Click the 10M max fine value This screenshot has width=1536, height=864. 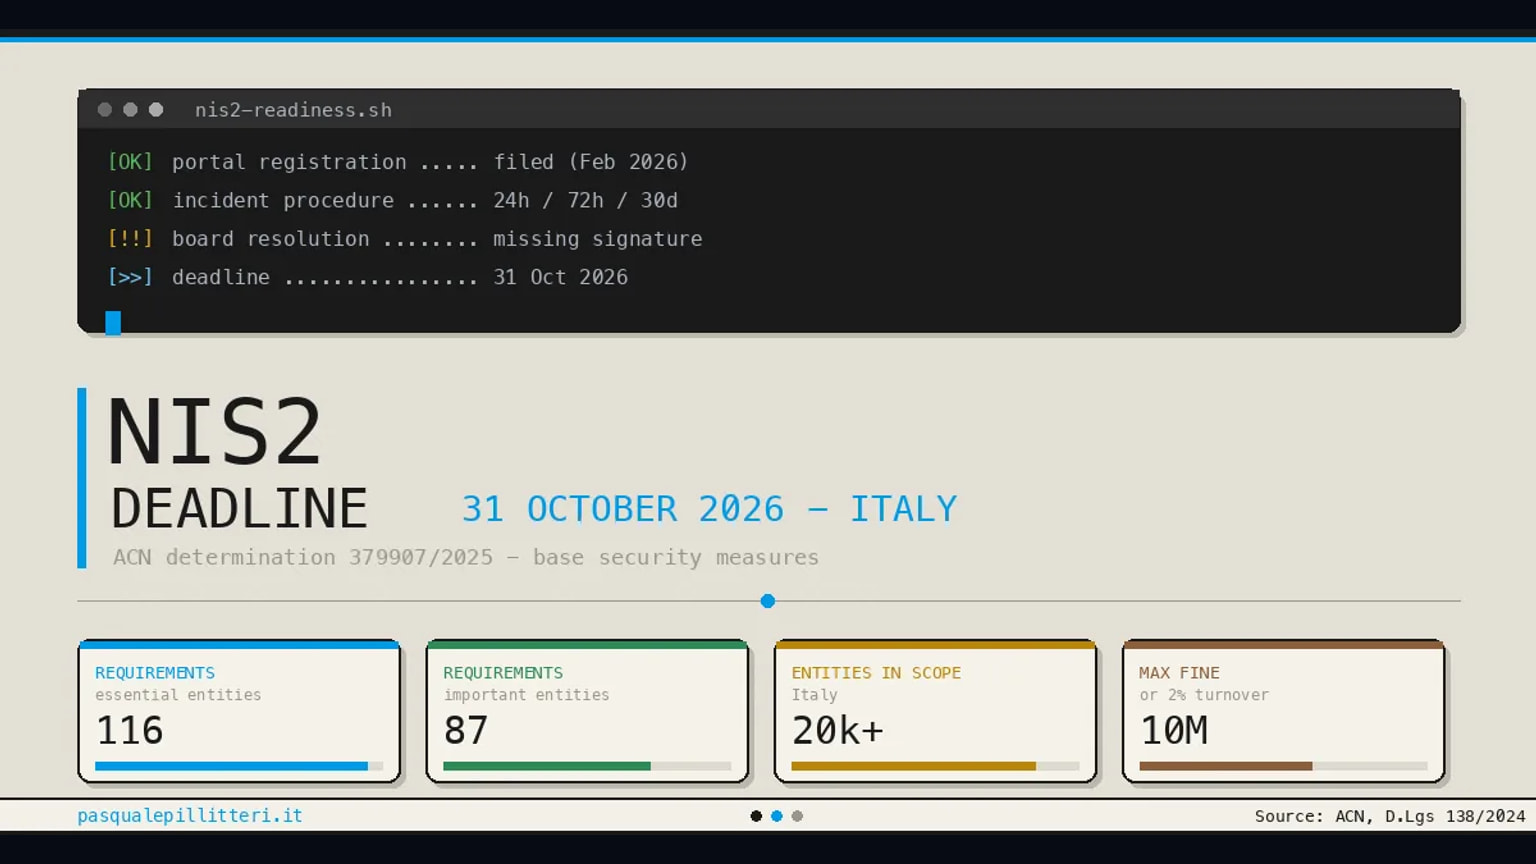(x=1174, y=731)
